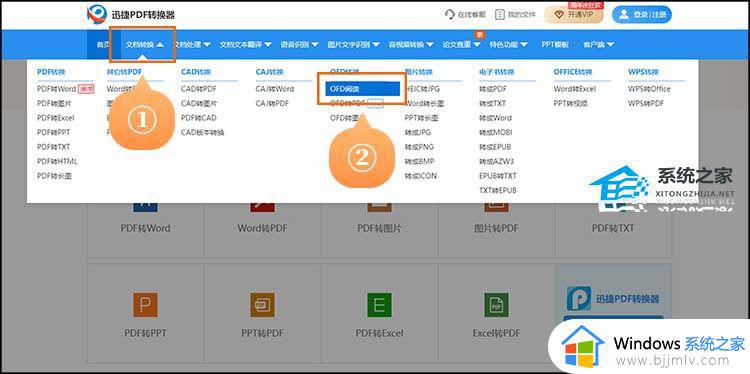Choose PDF转Word in the PDF转换 column

point(56,89)
